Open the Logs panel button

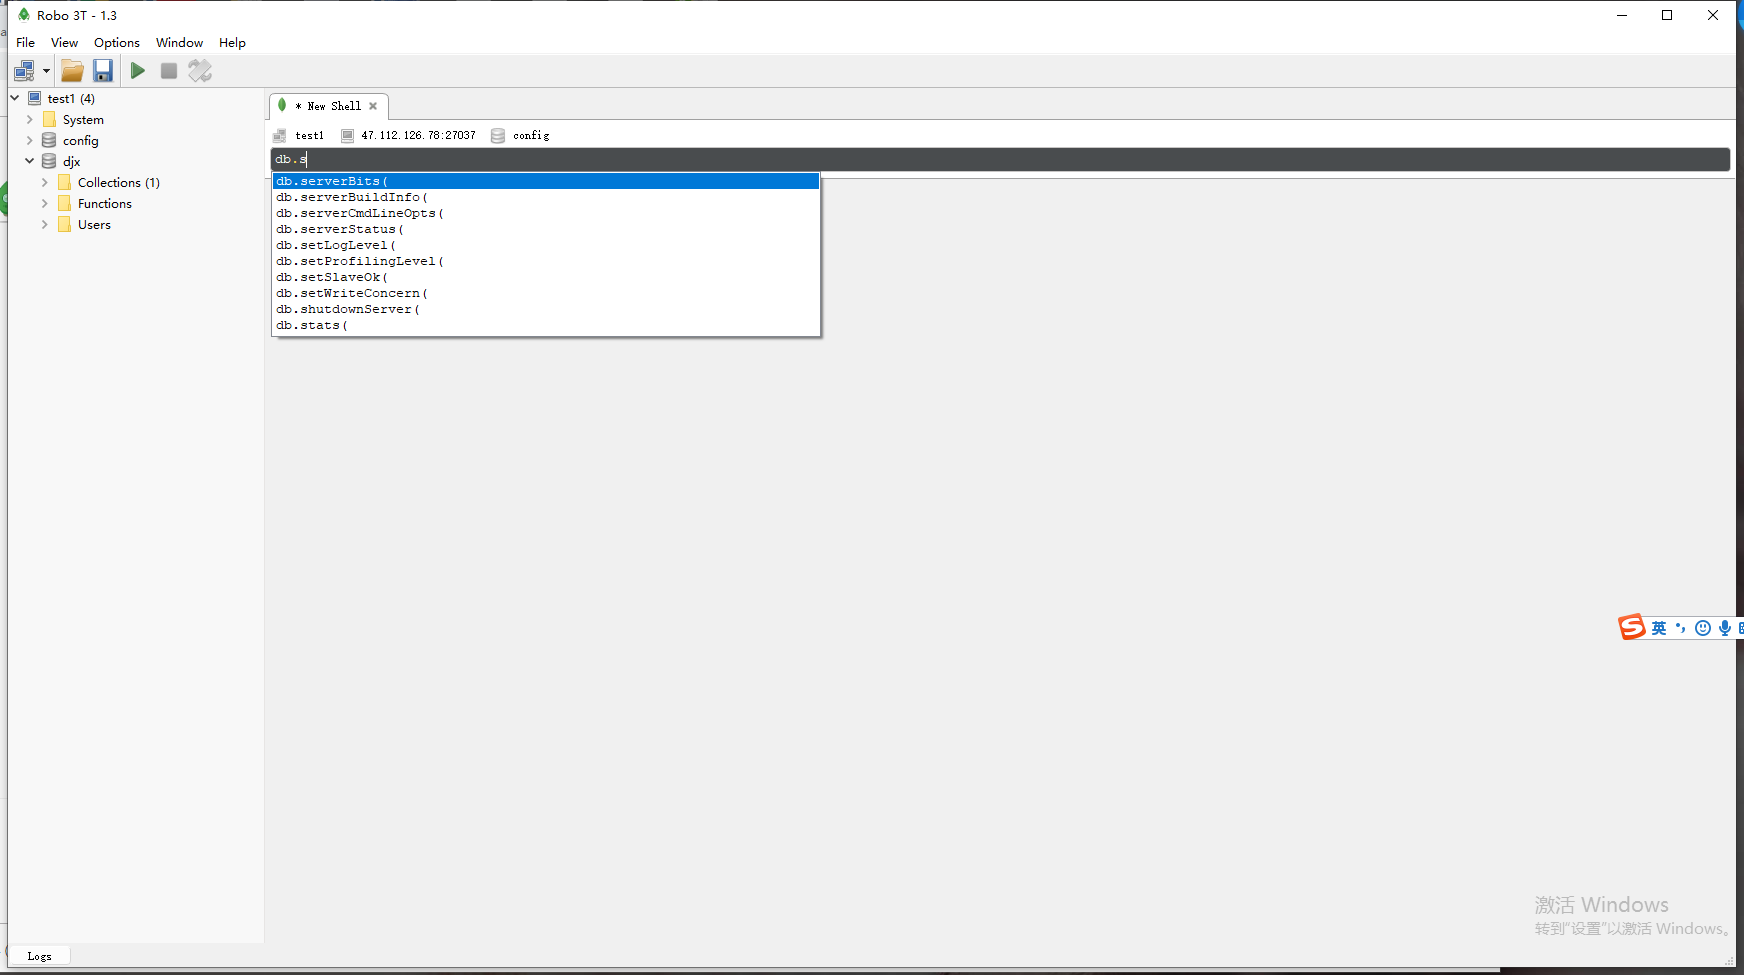[x=39, y=956]
